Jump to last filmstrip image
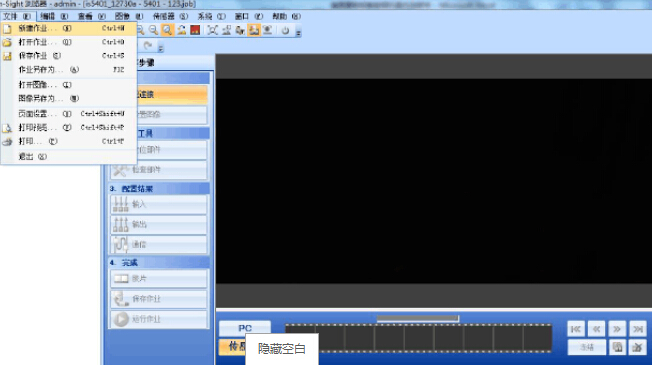This screenshot has height=365, width=652. [x=638, y=329]
